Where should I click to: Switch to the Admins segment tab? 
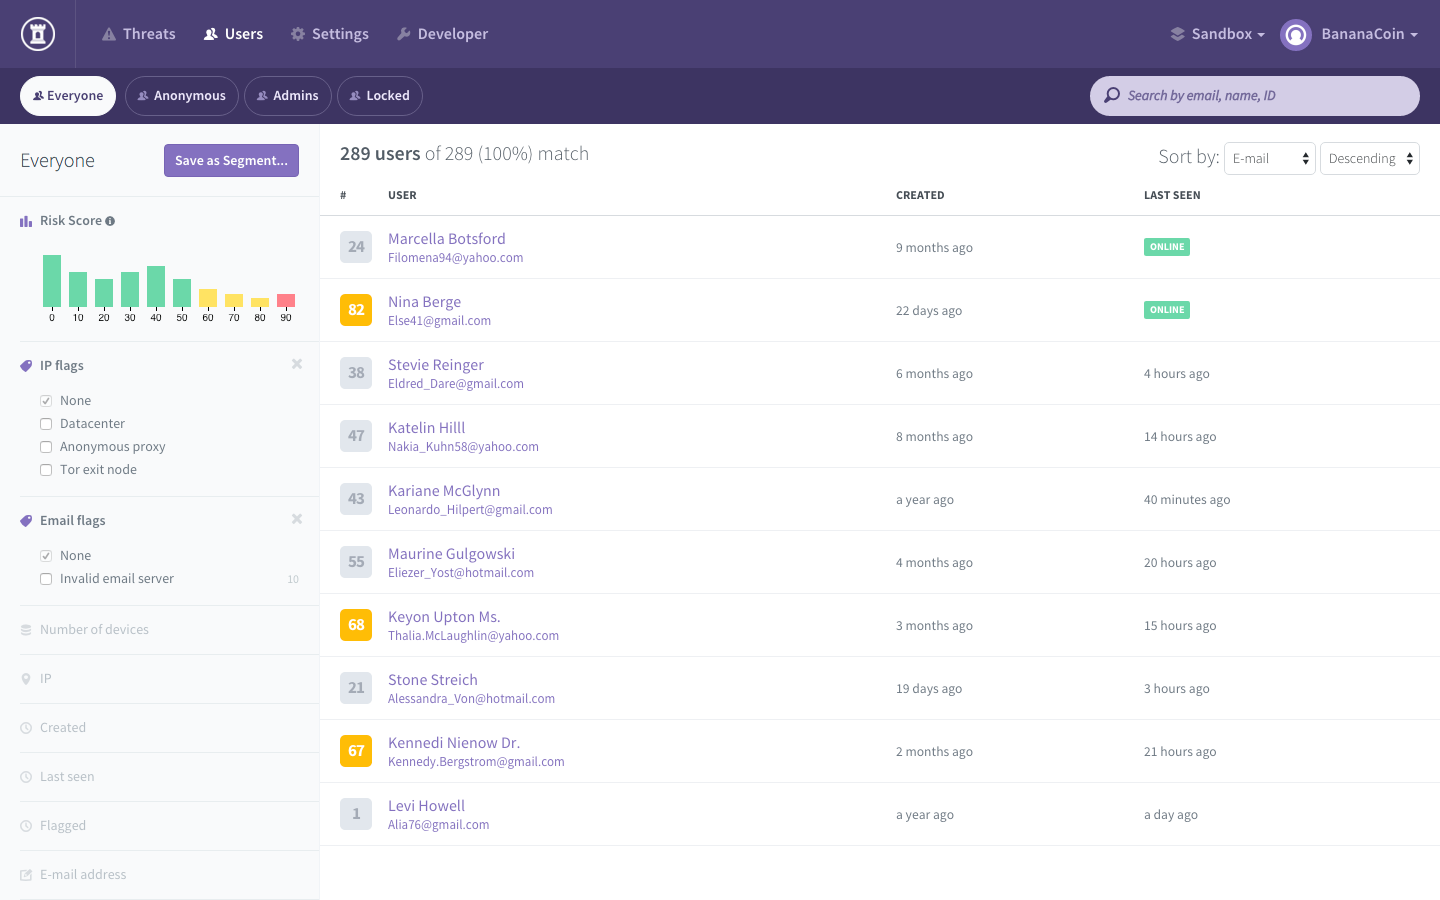(288, 96)
